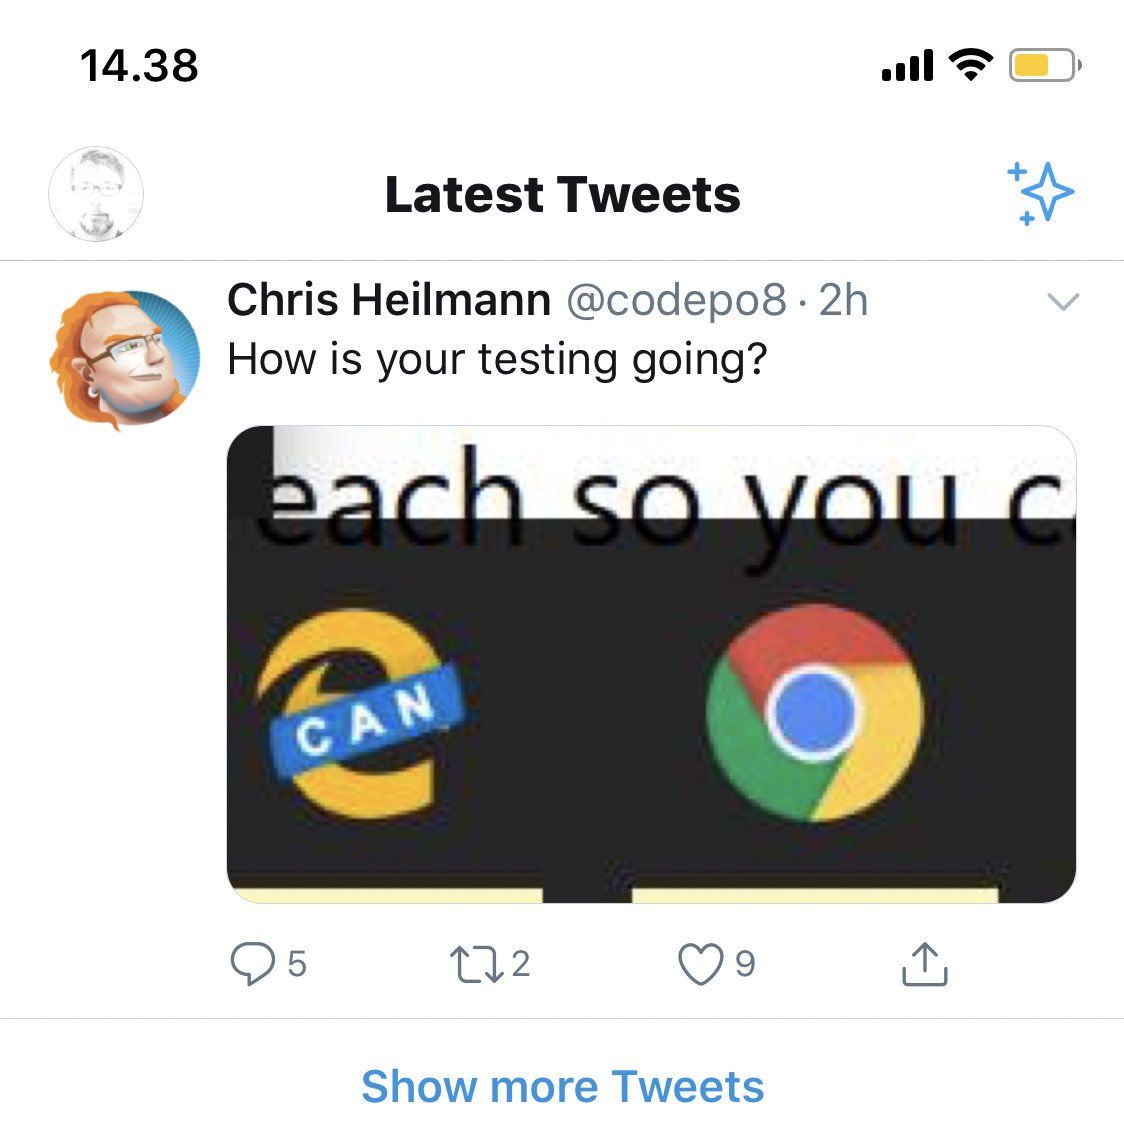The image size is (1124, 1124).
Task: Expand the tweet options chevron
Action: tap(1063, 301)
